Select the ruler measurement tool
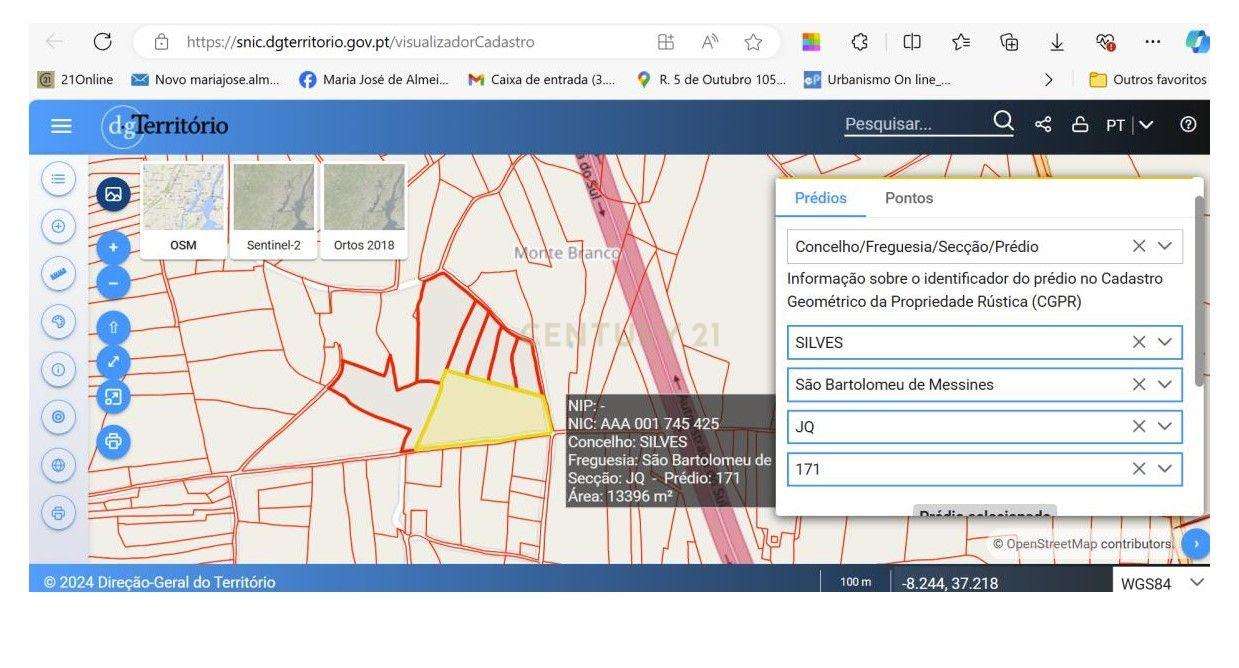The height and width of the screenshot is (668, 1239). coord(58,274)
